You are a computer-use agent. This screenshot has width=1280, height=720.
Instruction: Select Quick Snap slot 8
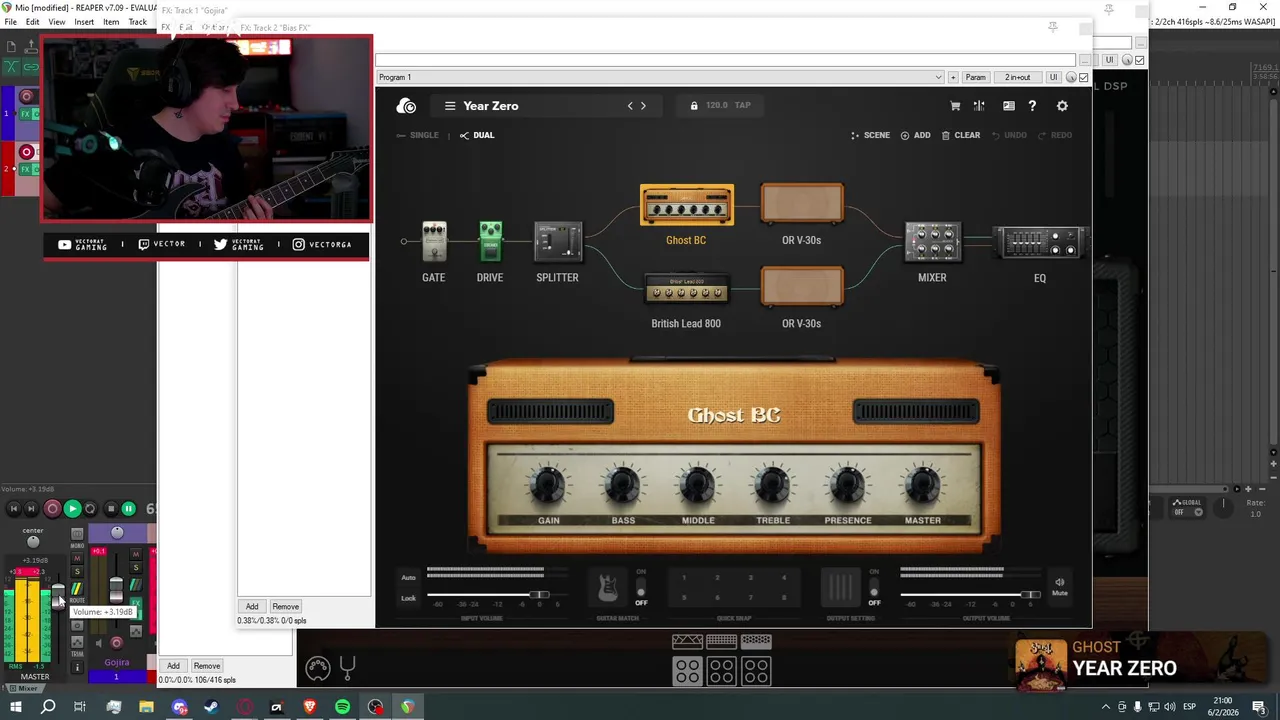(x=784, y=597)
